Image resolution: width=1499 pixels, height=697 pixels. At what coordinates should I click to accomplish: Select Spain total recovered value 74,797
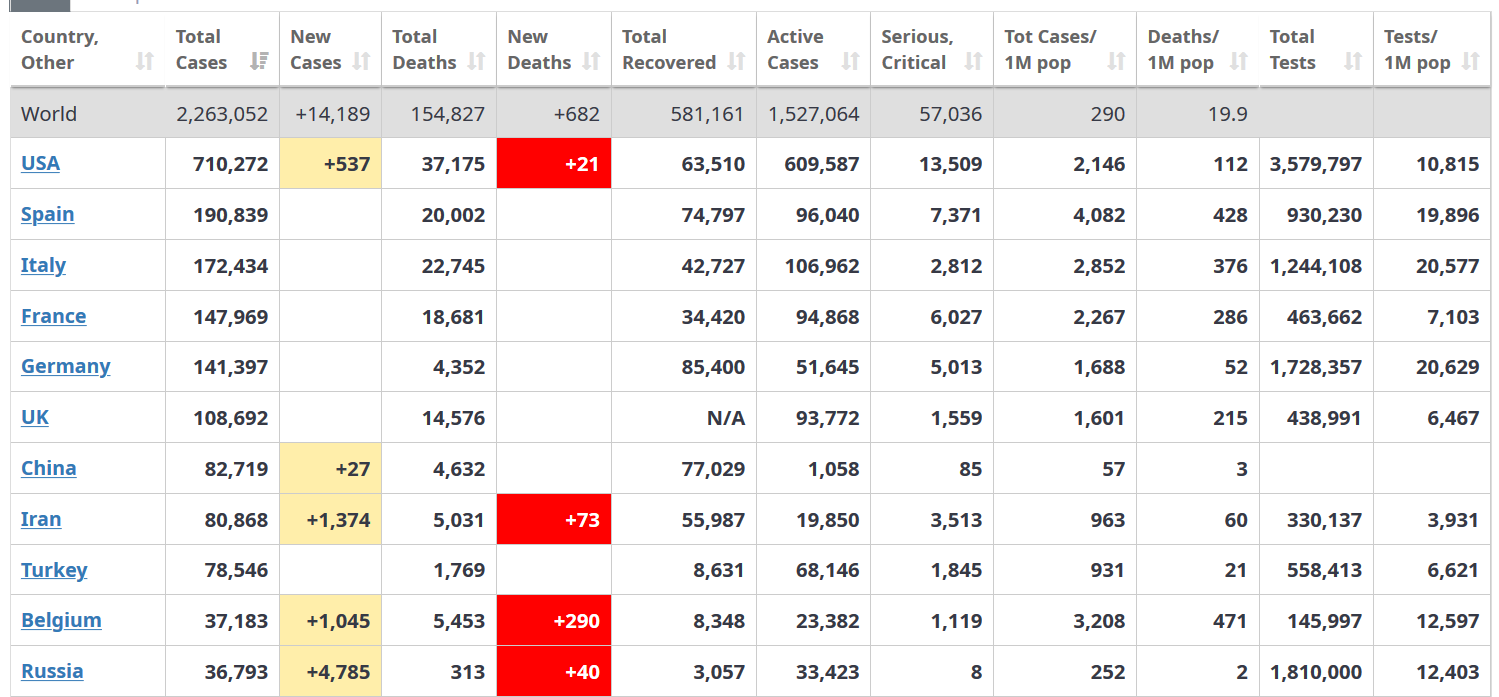pos(713,215)
